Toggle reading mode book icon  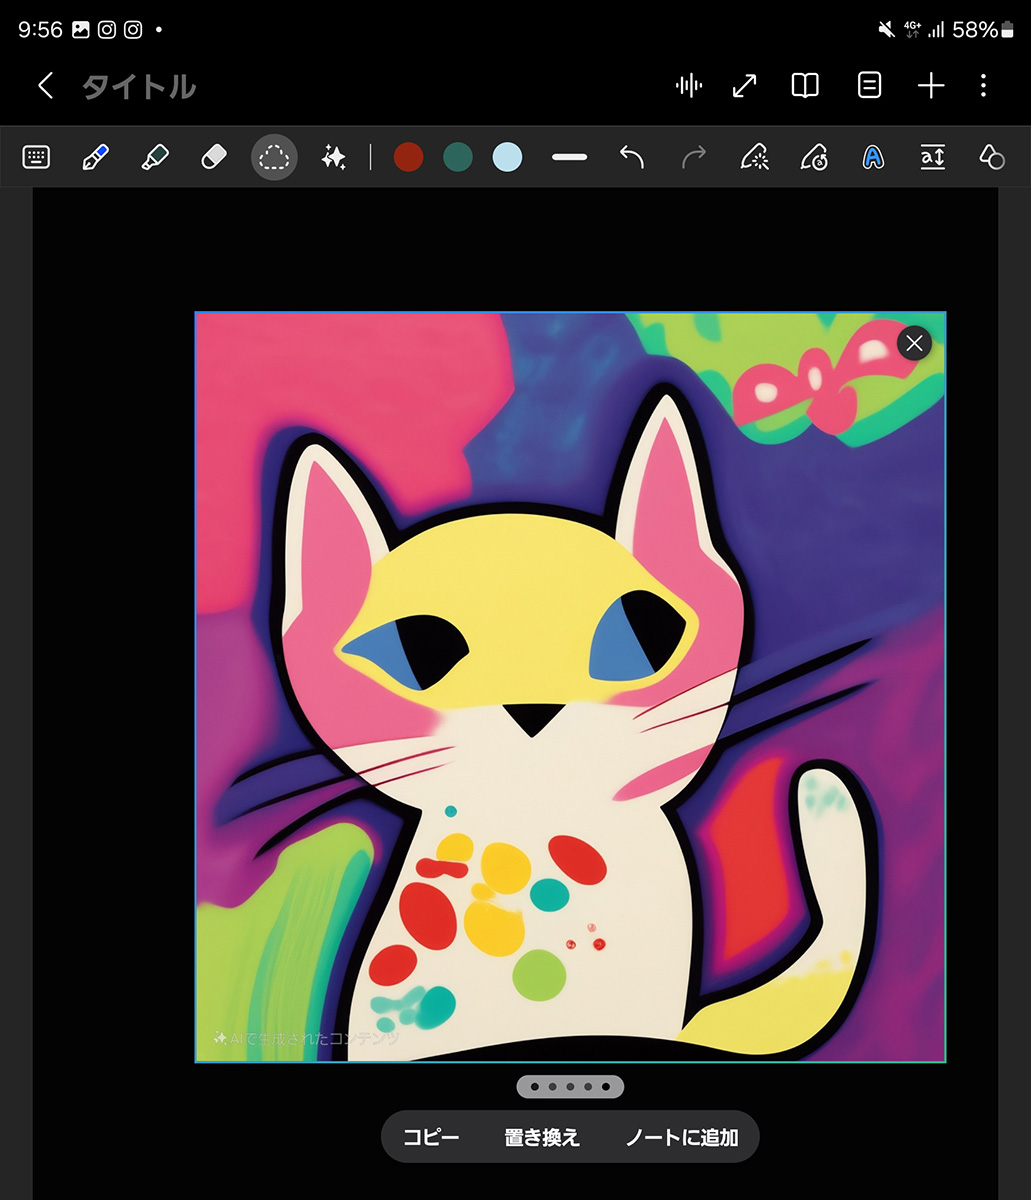[x=805, y=86]
